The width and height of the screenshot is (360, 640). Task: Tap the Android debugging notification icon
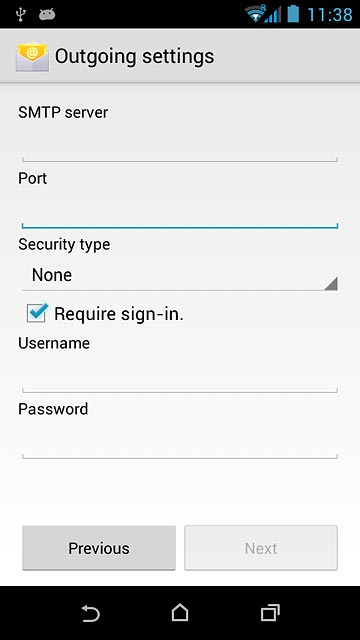[47, 15]
